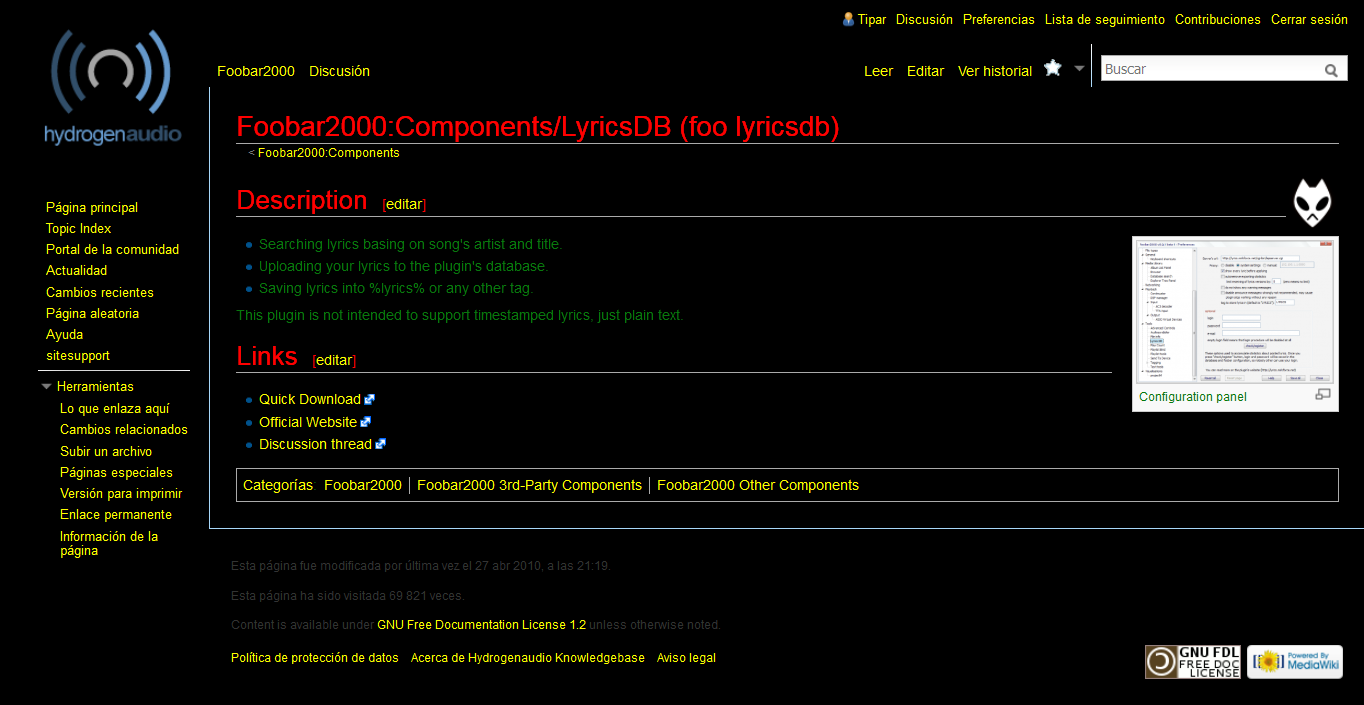Click the search magnifier icon

pos(1331,70)
